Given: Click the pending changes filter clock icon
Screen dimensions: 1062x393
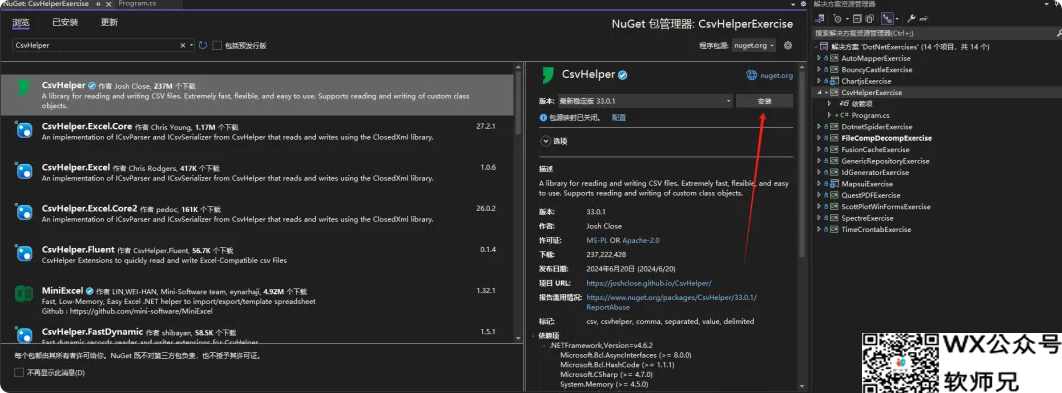Looking at the screenshot, I should click(x=838, y=19).
